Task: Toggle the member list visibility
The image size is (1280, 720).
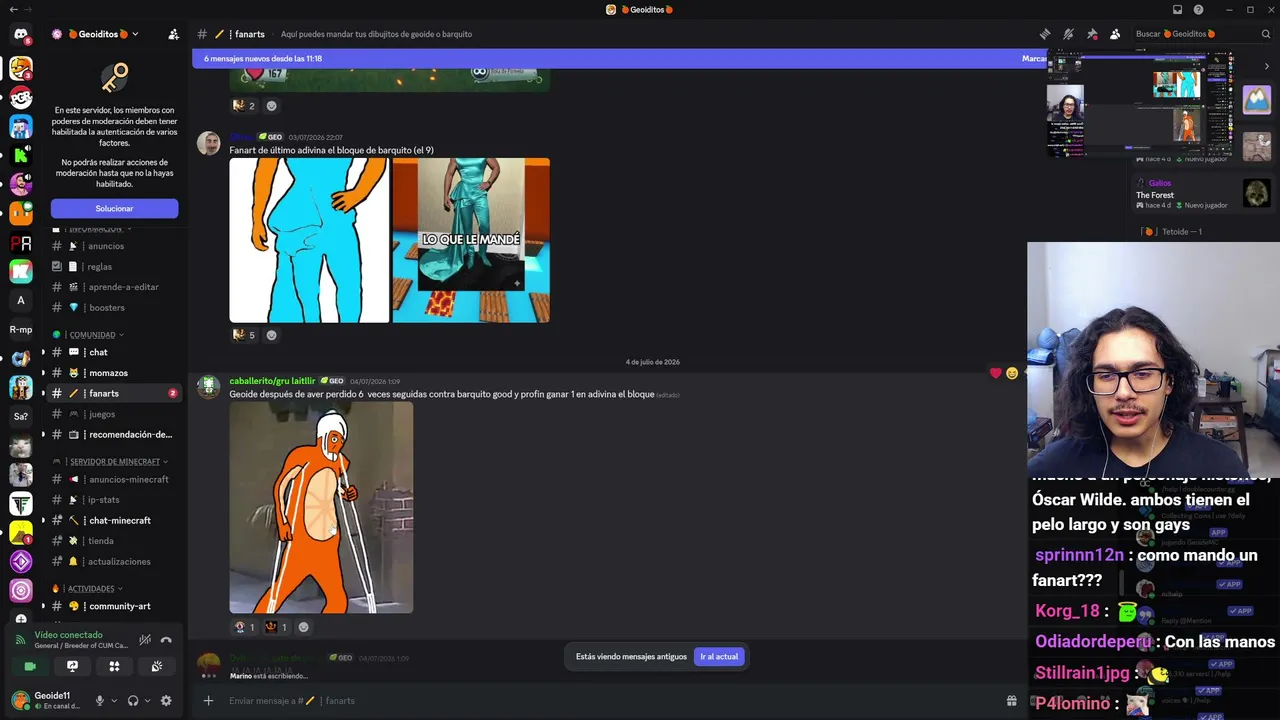Action: [x=1115, y=34]
